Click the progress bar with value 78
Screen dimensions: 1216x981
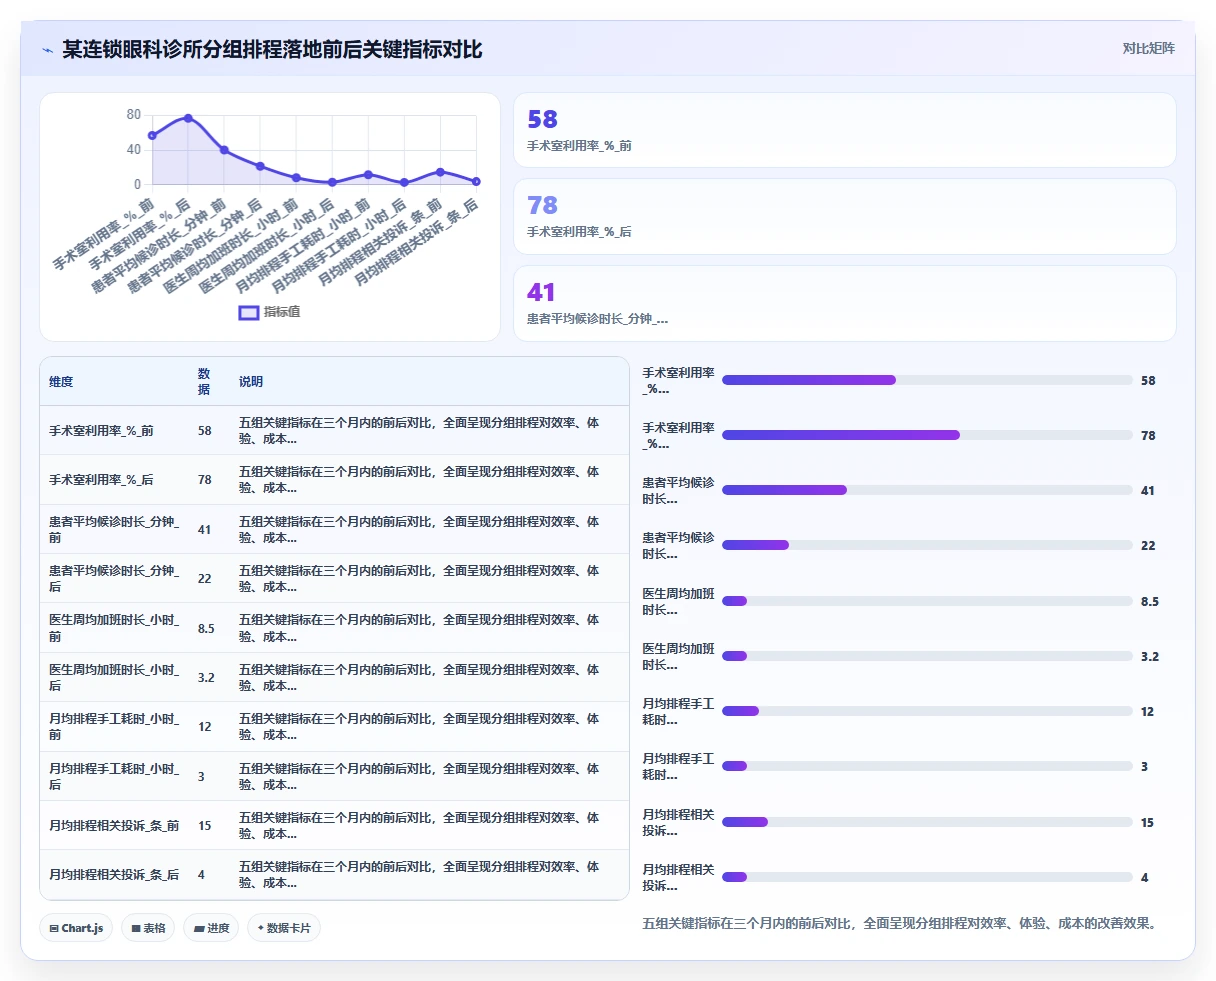[927, 435]
